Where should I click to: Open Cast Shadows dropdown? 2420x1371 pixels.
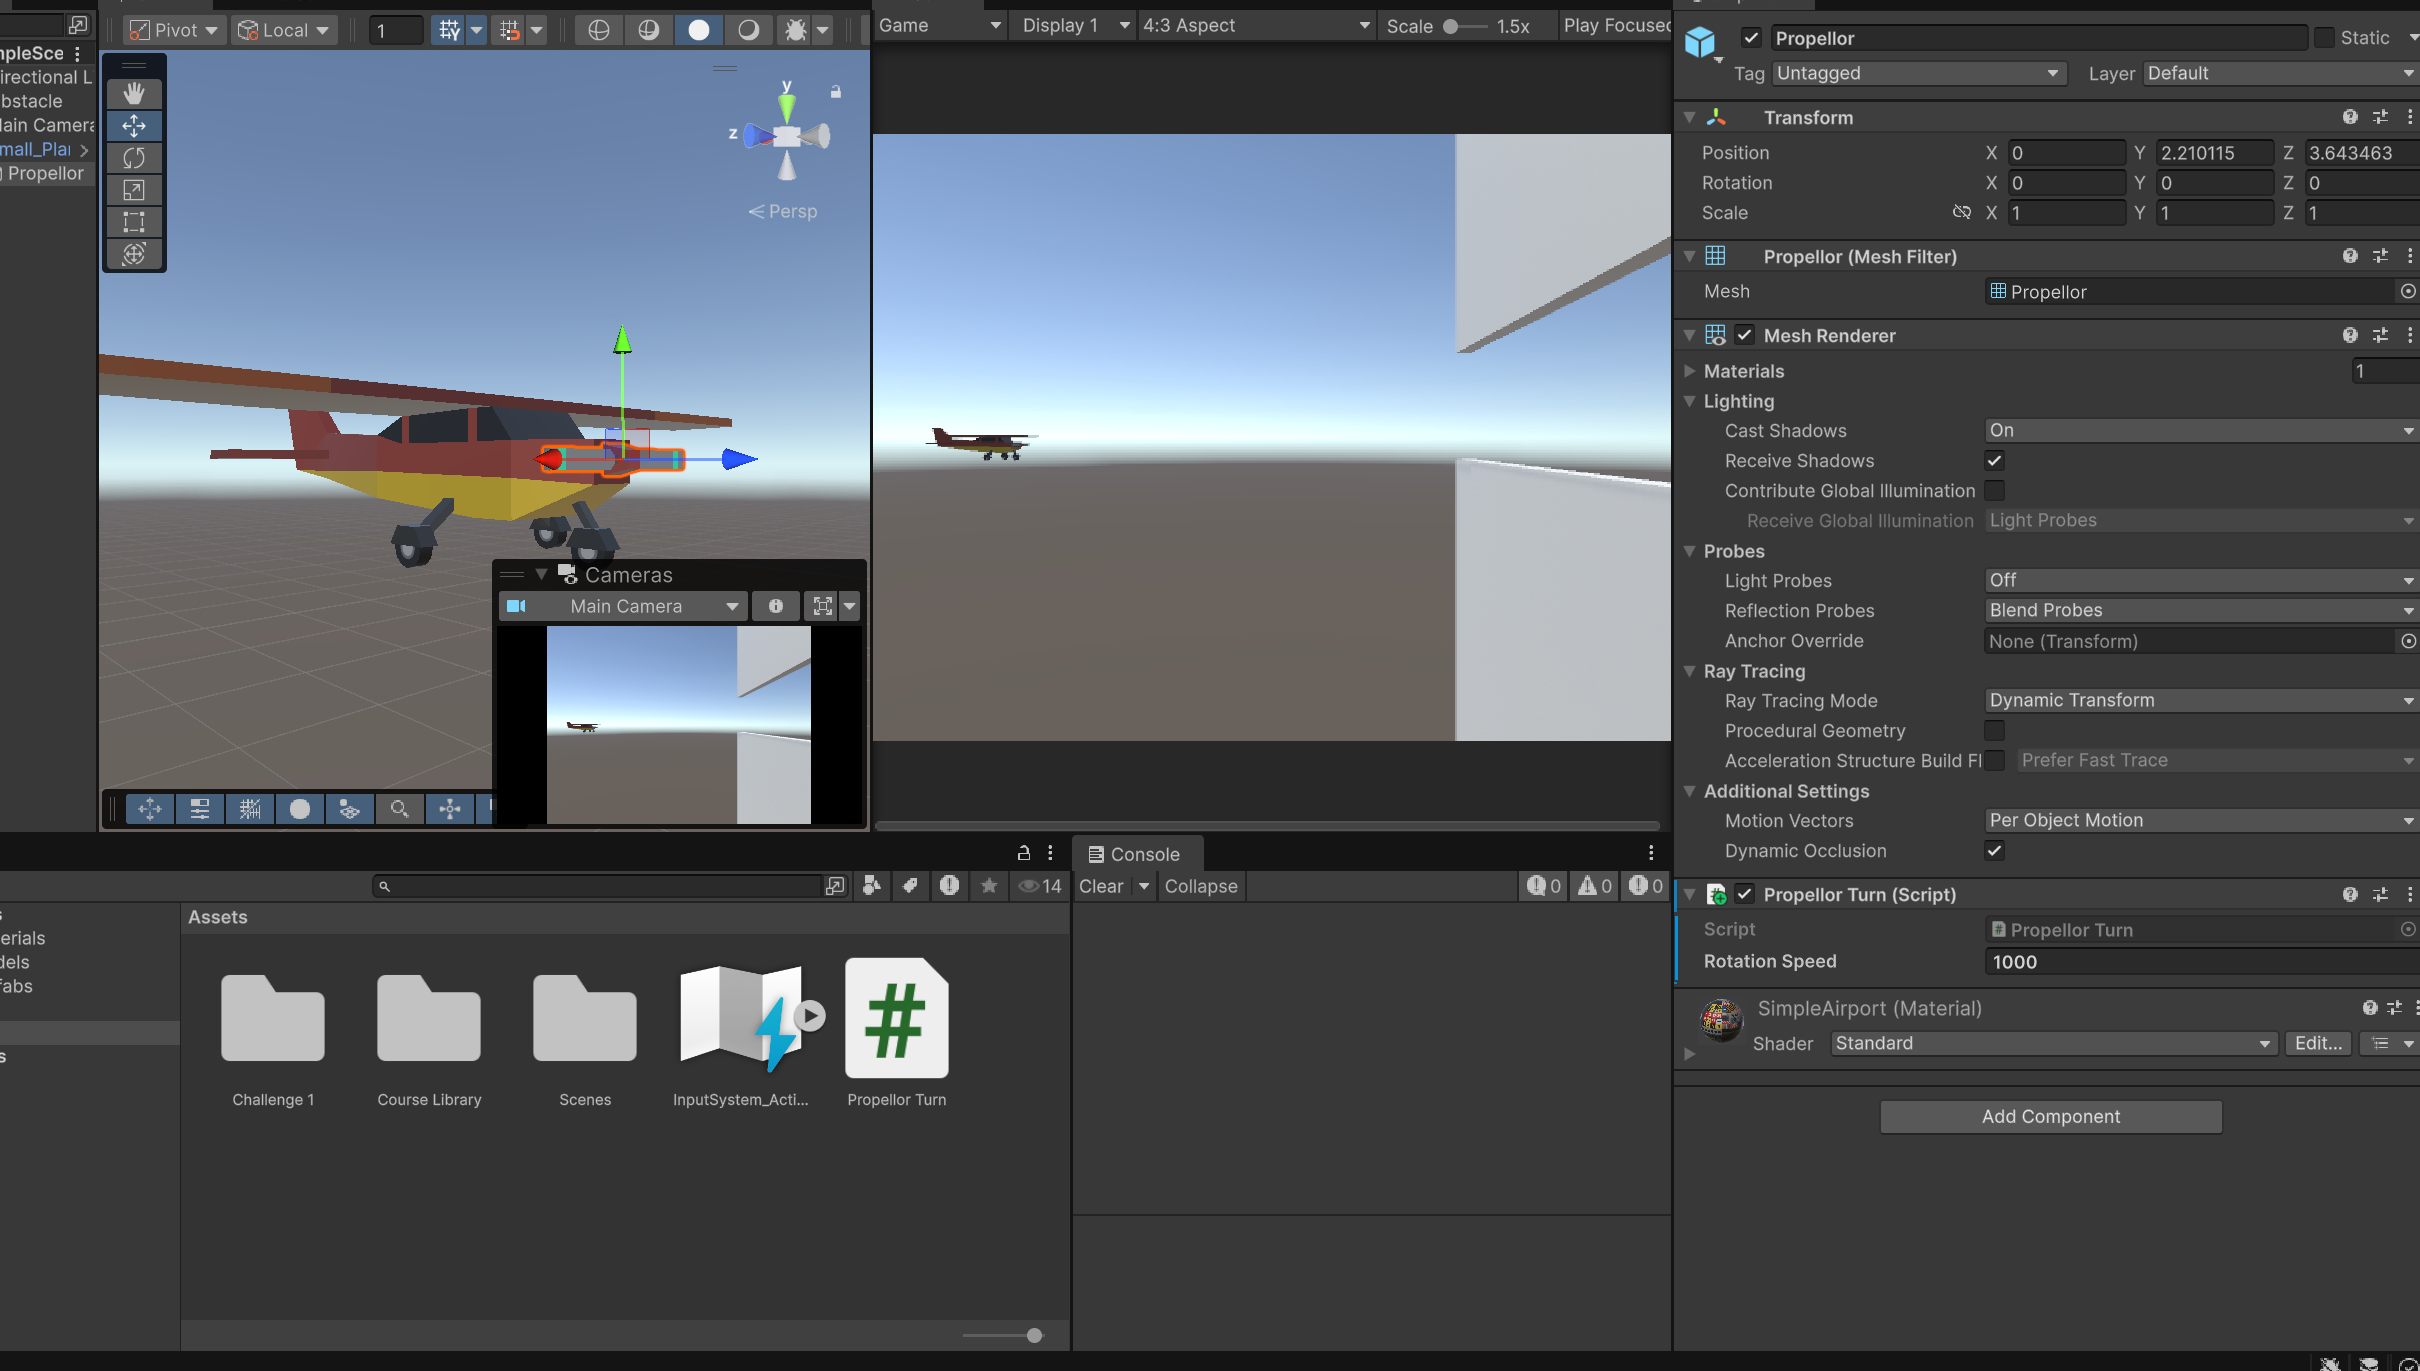tap(2200, 431)
